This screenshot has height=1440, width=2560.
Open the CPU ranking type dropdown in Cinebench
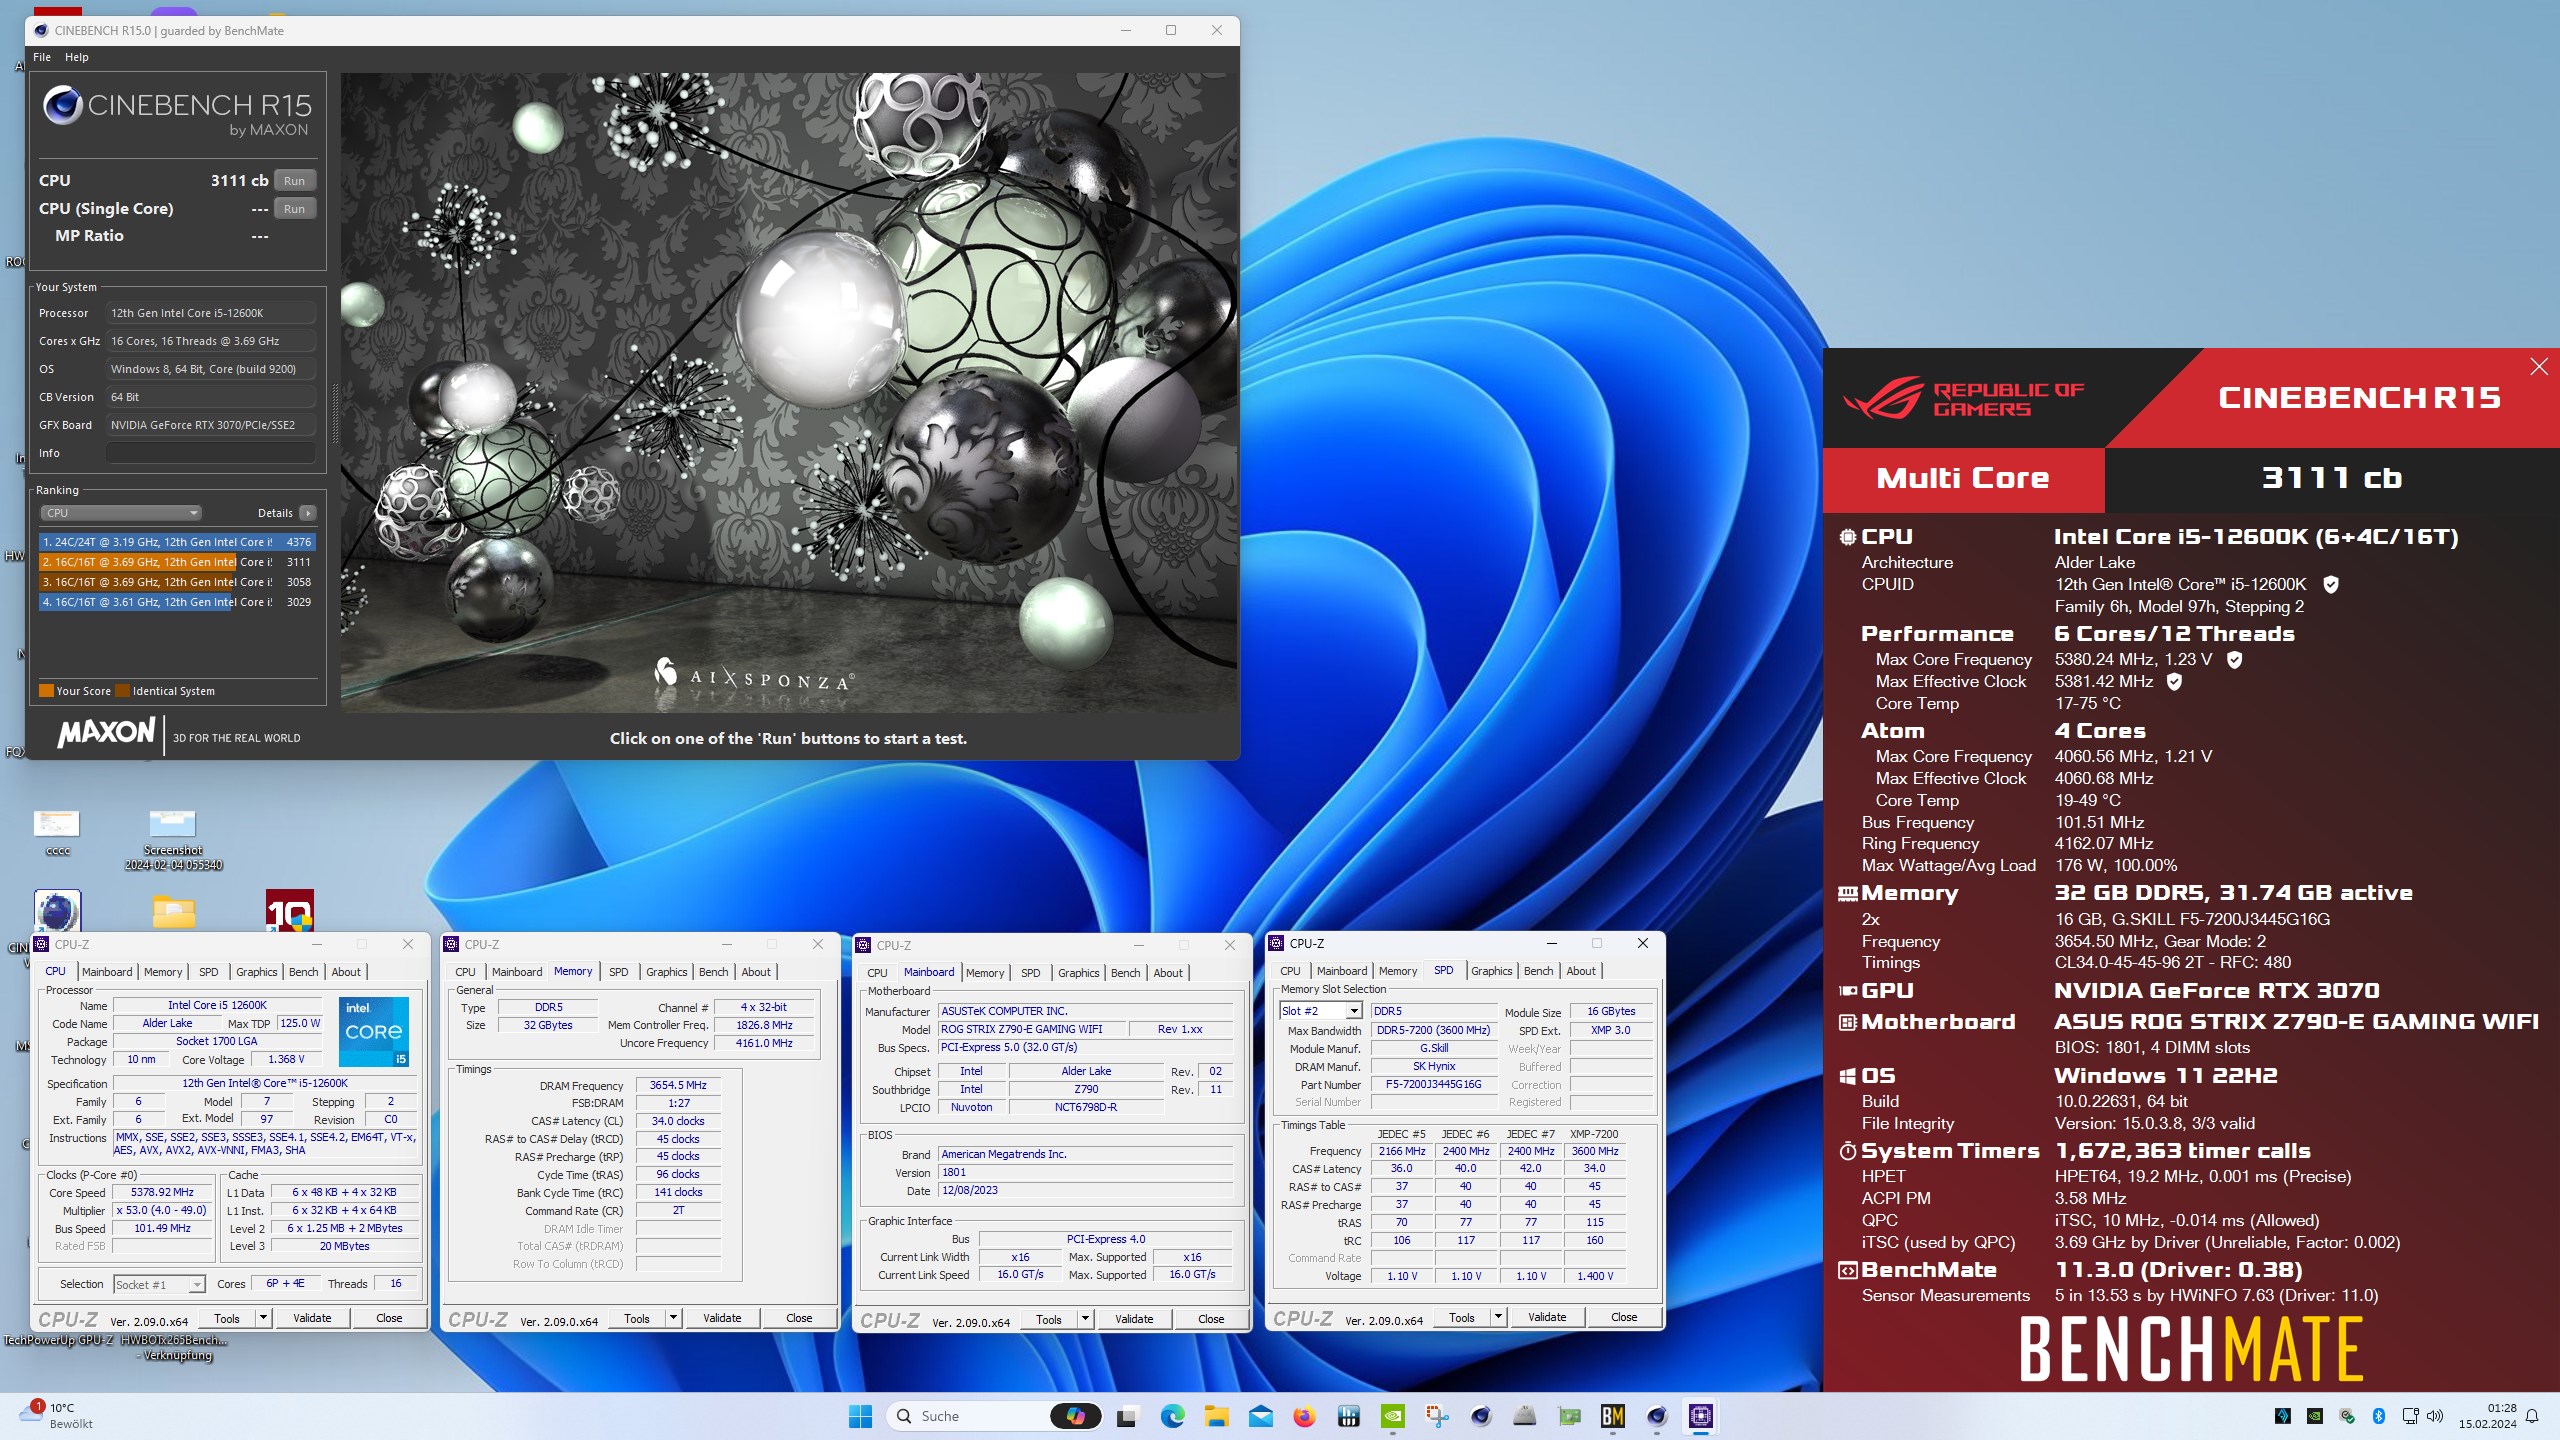[x=122, y=513]
